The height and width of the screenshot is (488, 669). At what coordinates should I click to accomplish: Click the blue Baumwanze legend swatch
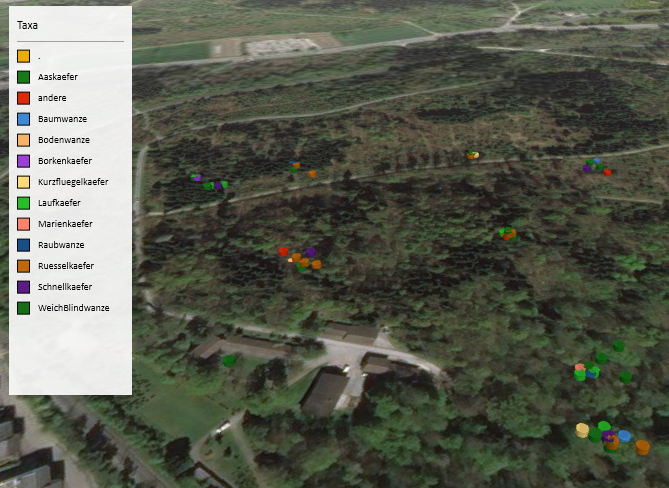[x=23, y=119]
